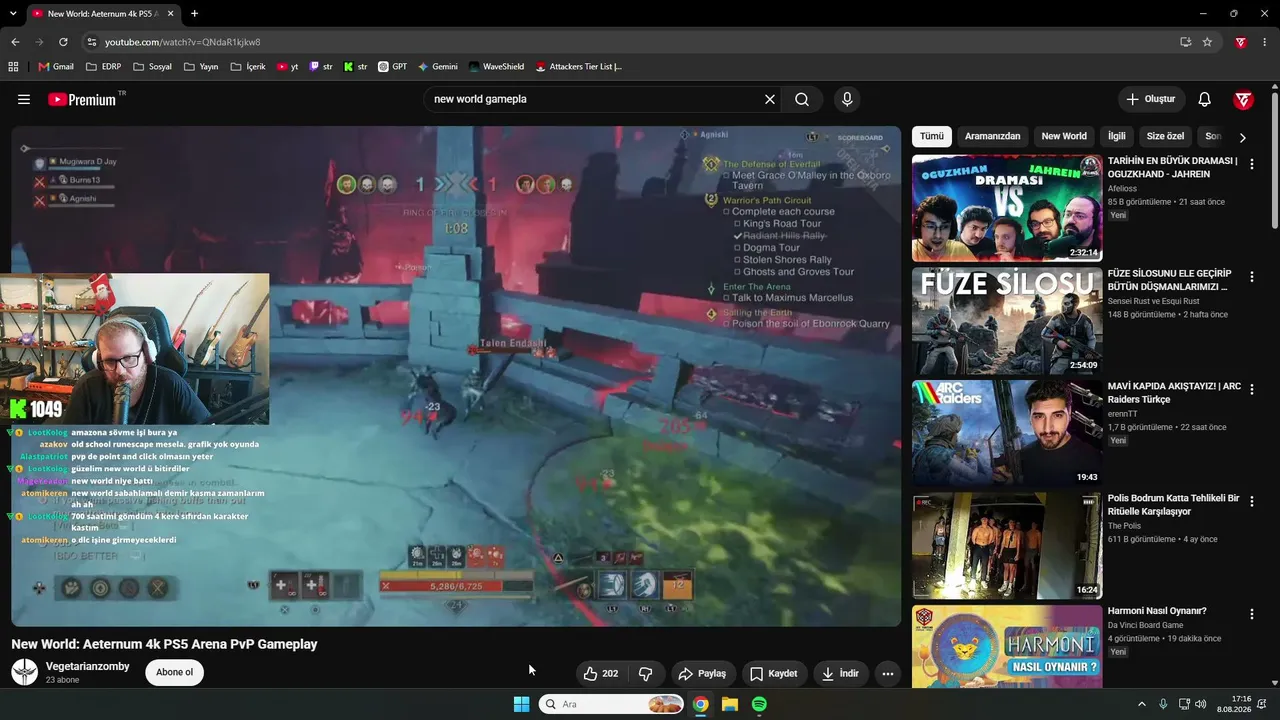Viewport: 1280px width, 720px height.
Task: Open the green Kick str bookmark
Action: pyautogui.click(x=355, y=67)
